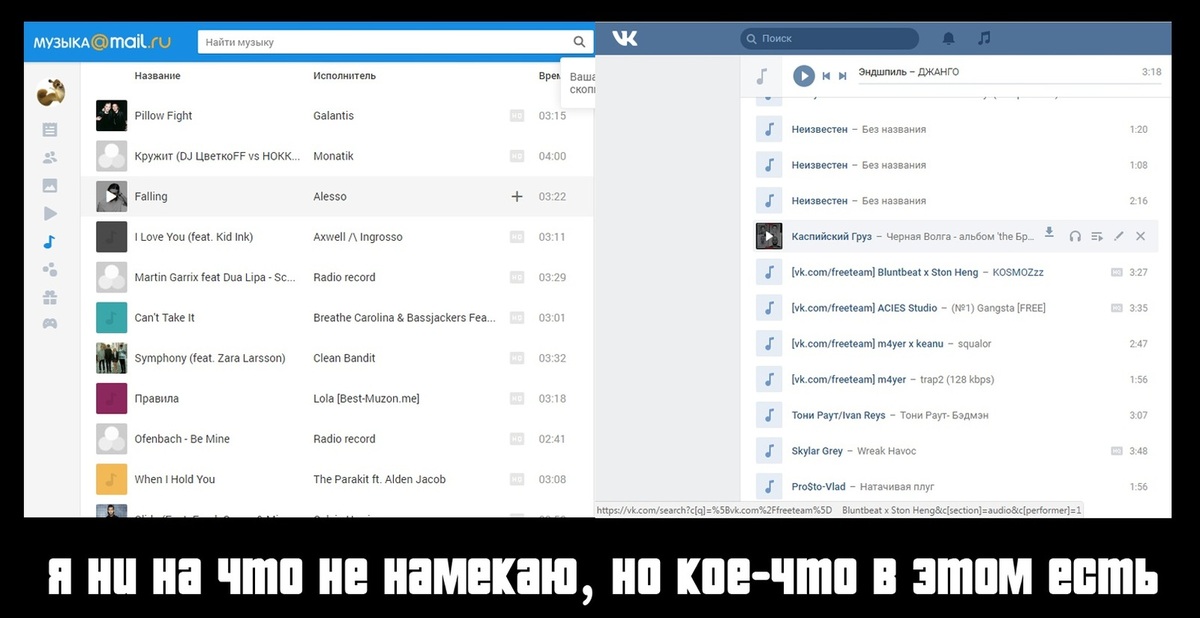Open performer Pro$to-Vlad link in VK
The height and width of the screenshot is (618, 1200).
[x=818, y=487]
